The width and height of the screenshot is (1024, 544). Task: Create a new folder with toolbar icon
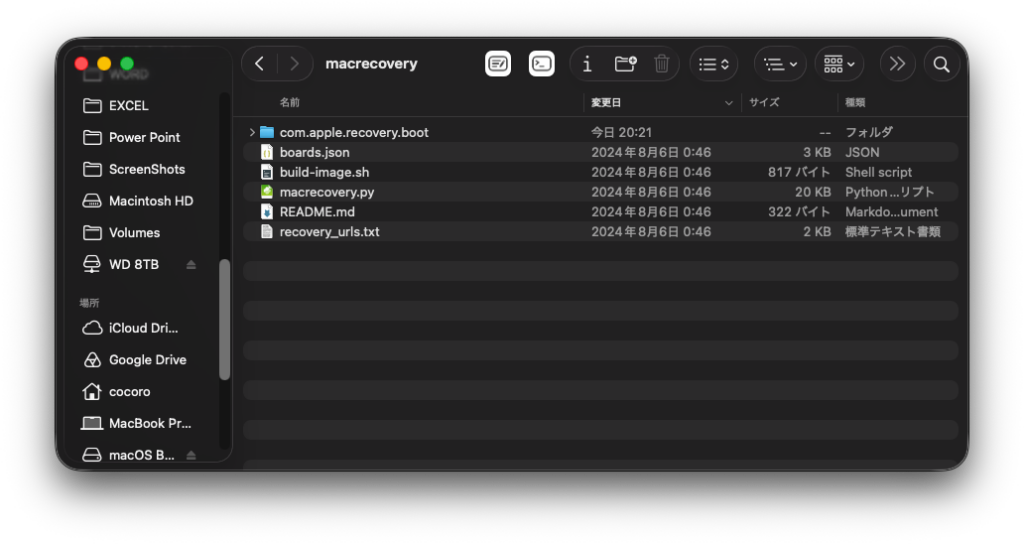[x=625, y=63]
